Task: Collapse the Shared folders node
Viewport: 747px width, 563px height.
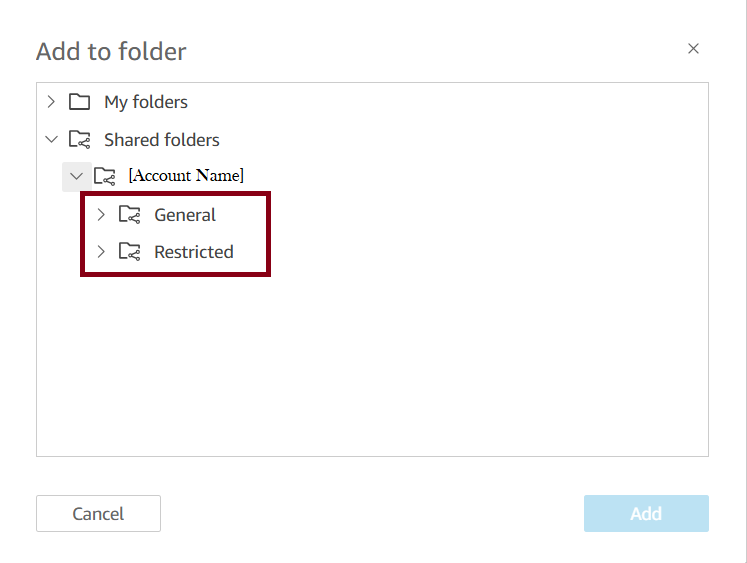Action: 51,140
